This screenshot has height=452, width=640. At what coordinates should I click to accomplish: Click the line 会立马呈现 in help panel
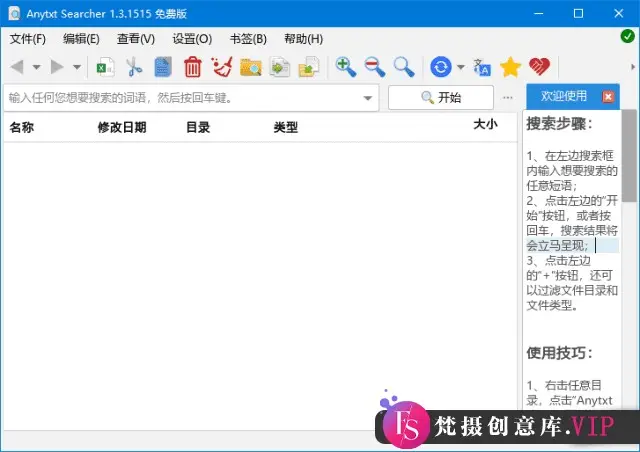point(557,246)
